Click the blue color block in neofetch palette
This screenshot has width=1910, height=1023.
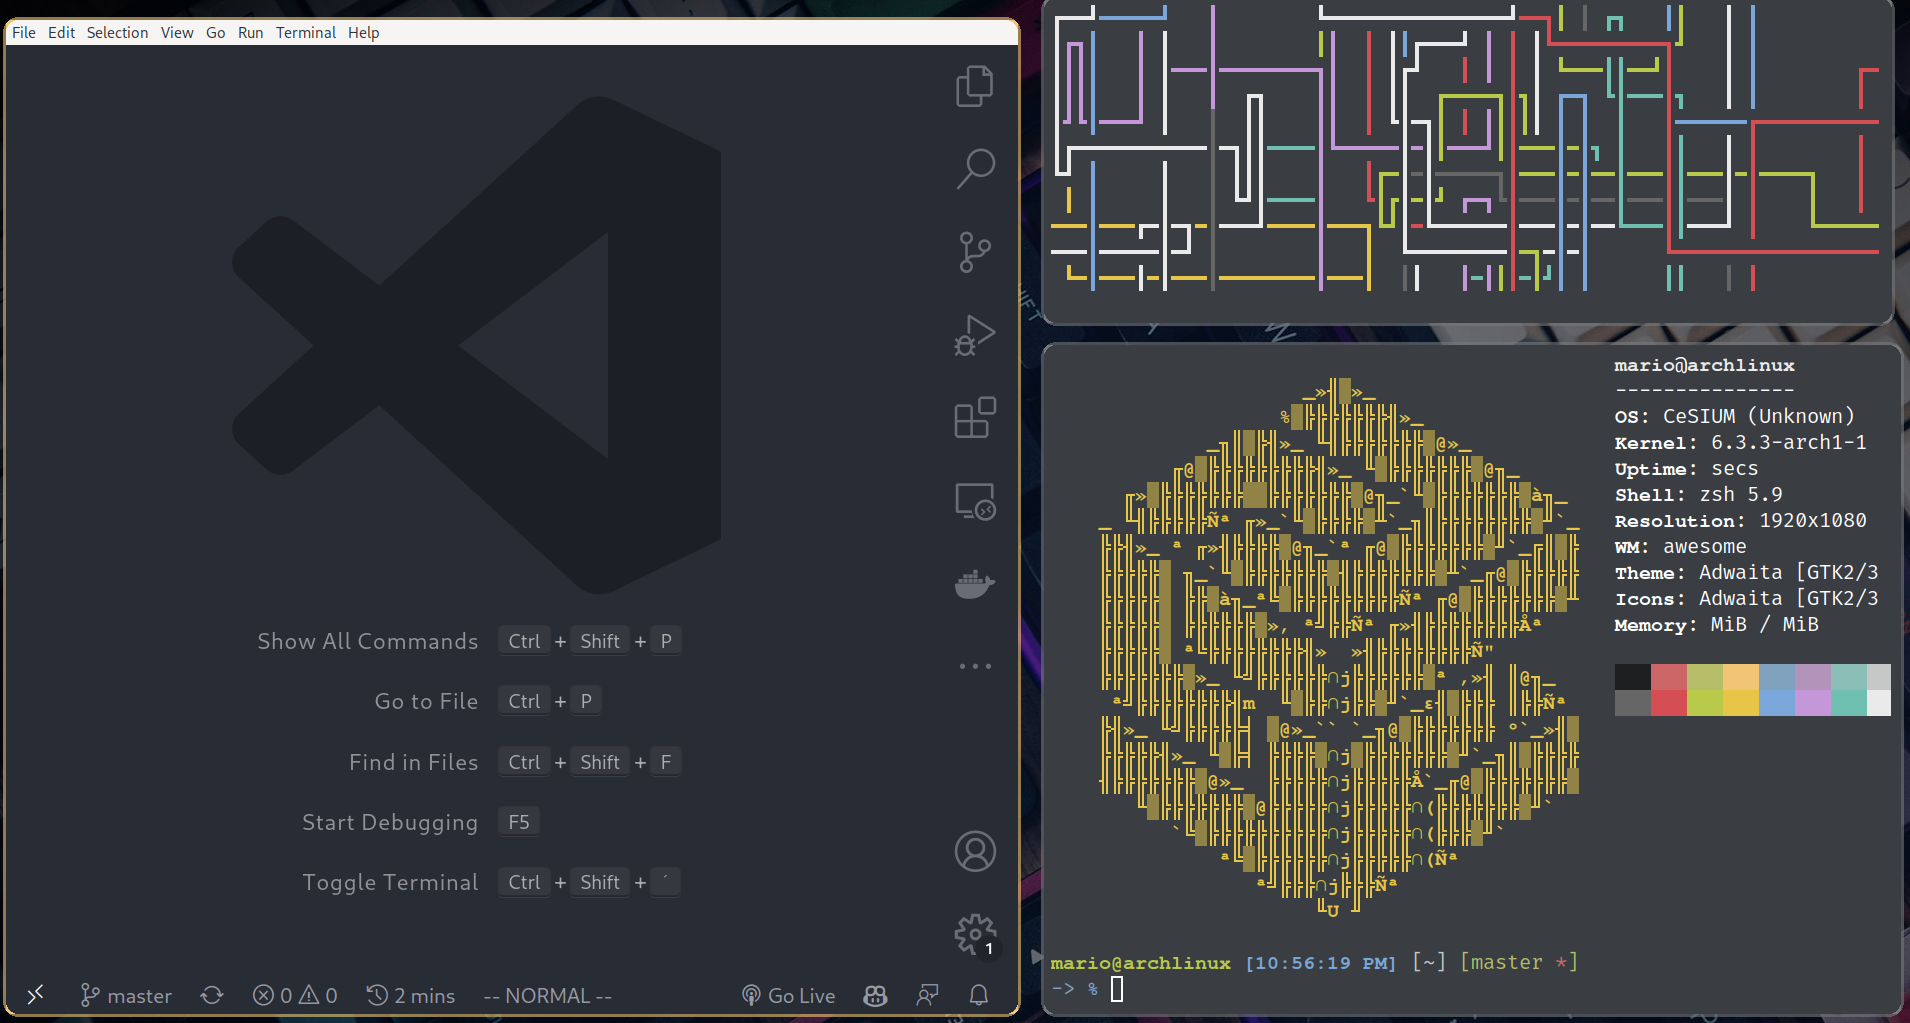tap(1776, 703)
